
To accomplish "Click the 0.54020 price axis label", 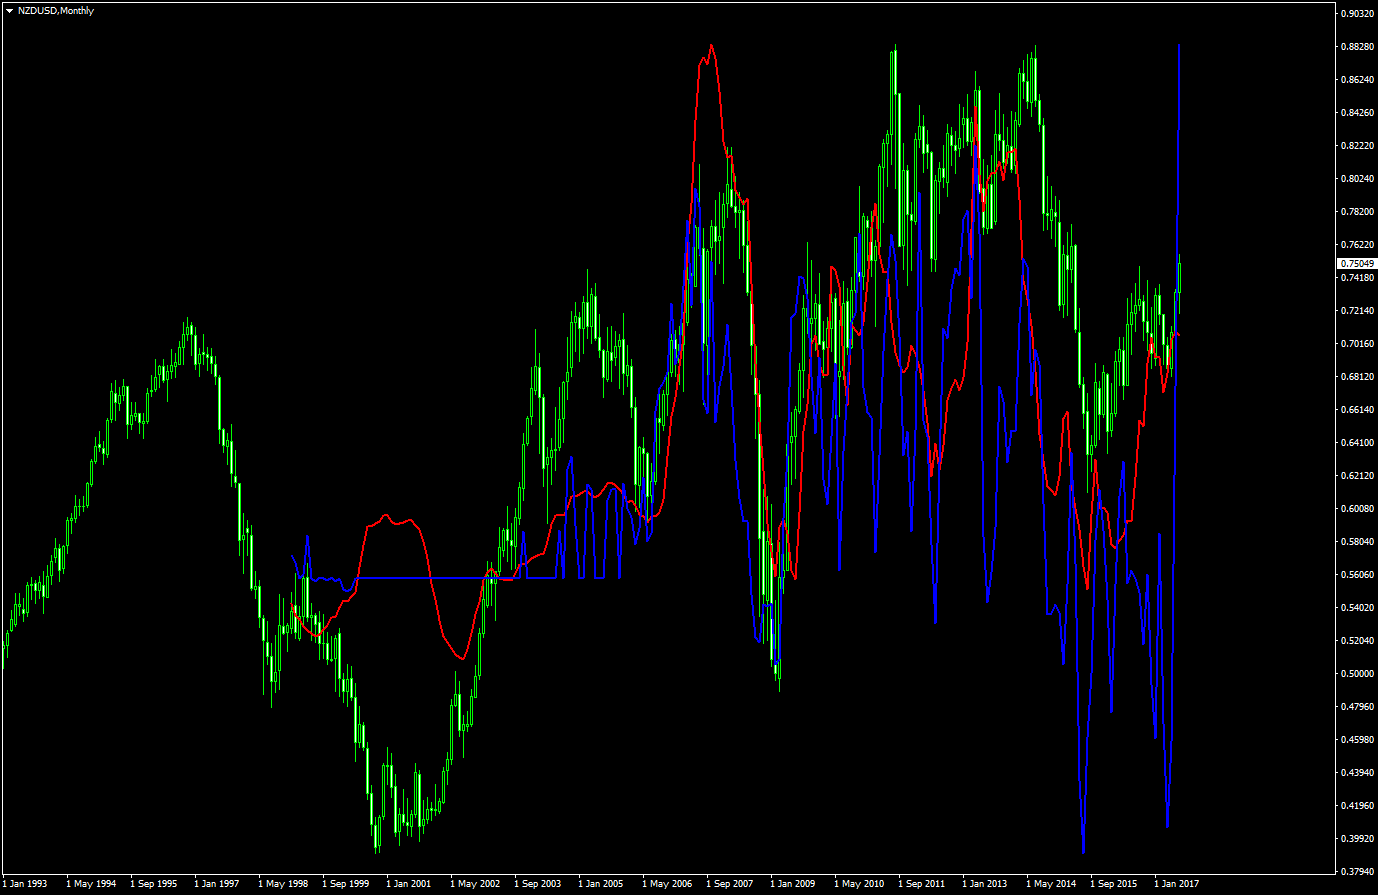I will click(1357, 608).
